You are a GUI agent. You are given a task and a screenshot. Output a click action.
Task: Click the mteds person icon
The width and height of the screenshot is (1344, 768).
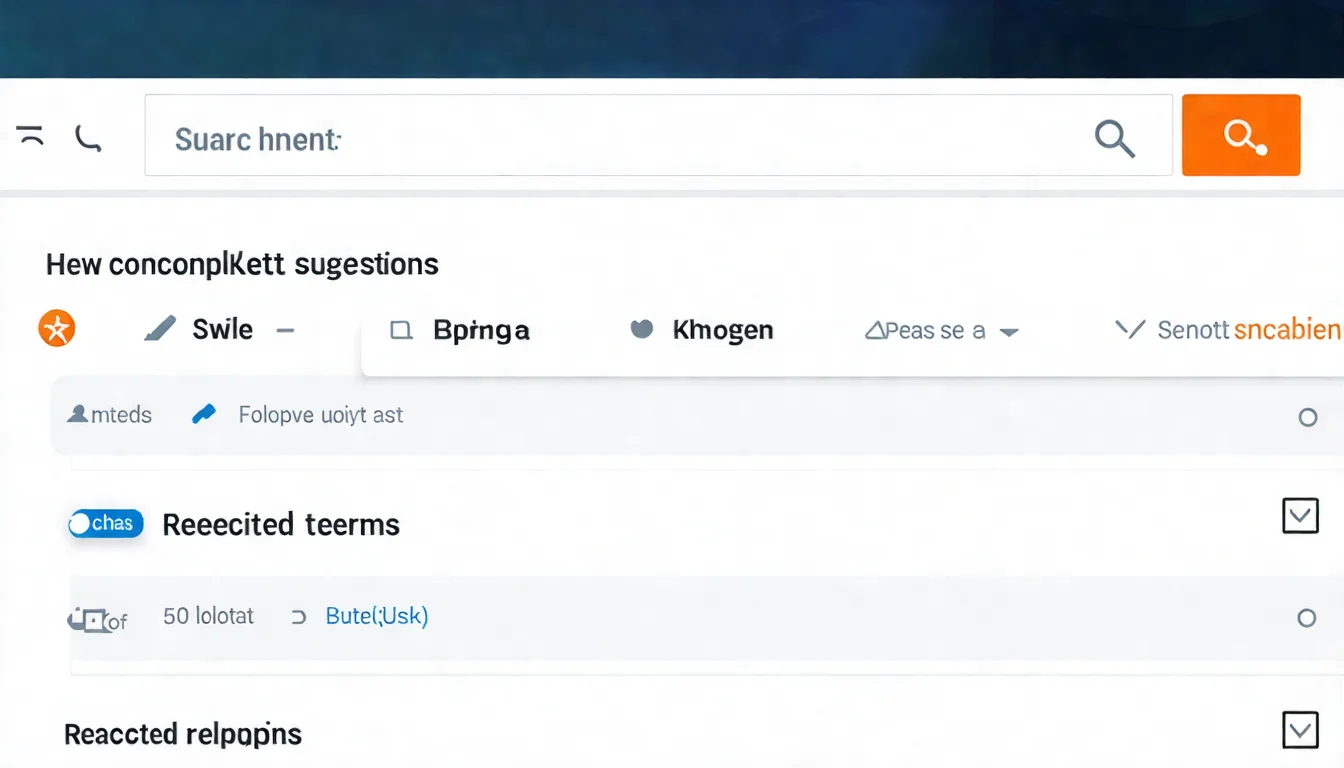(78, 414)
